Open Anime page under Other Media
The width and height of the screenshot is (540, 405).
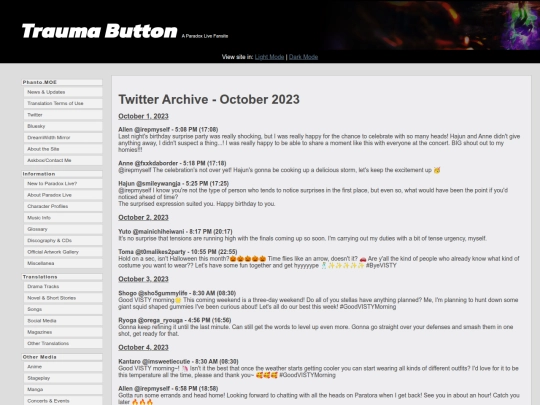(x=63, y=367)
